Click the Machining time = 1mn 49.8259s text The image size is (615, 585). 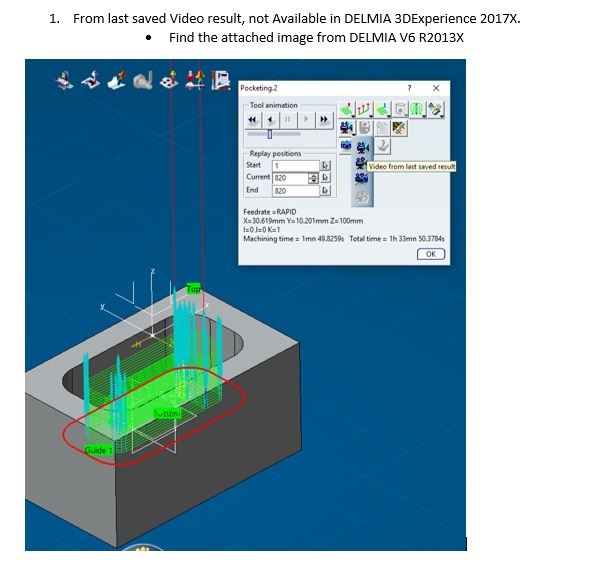293,239
